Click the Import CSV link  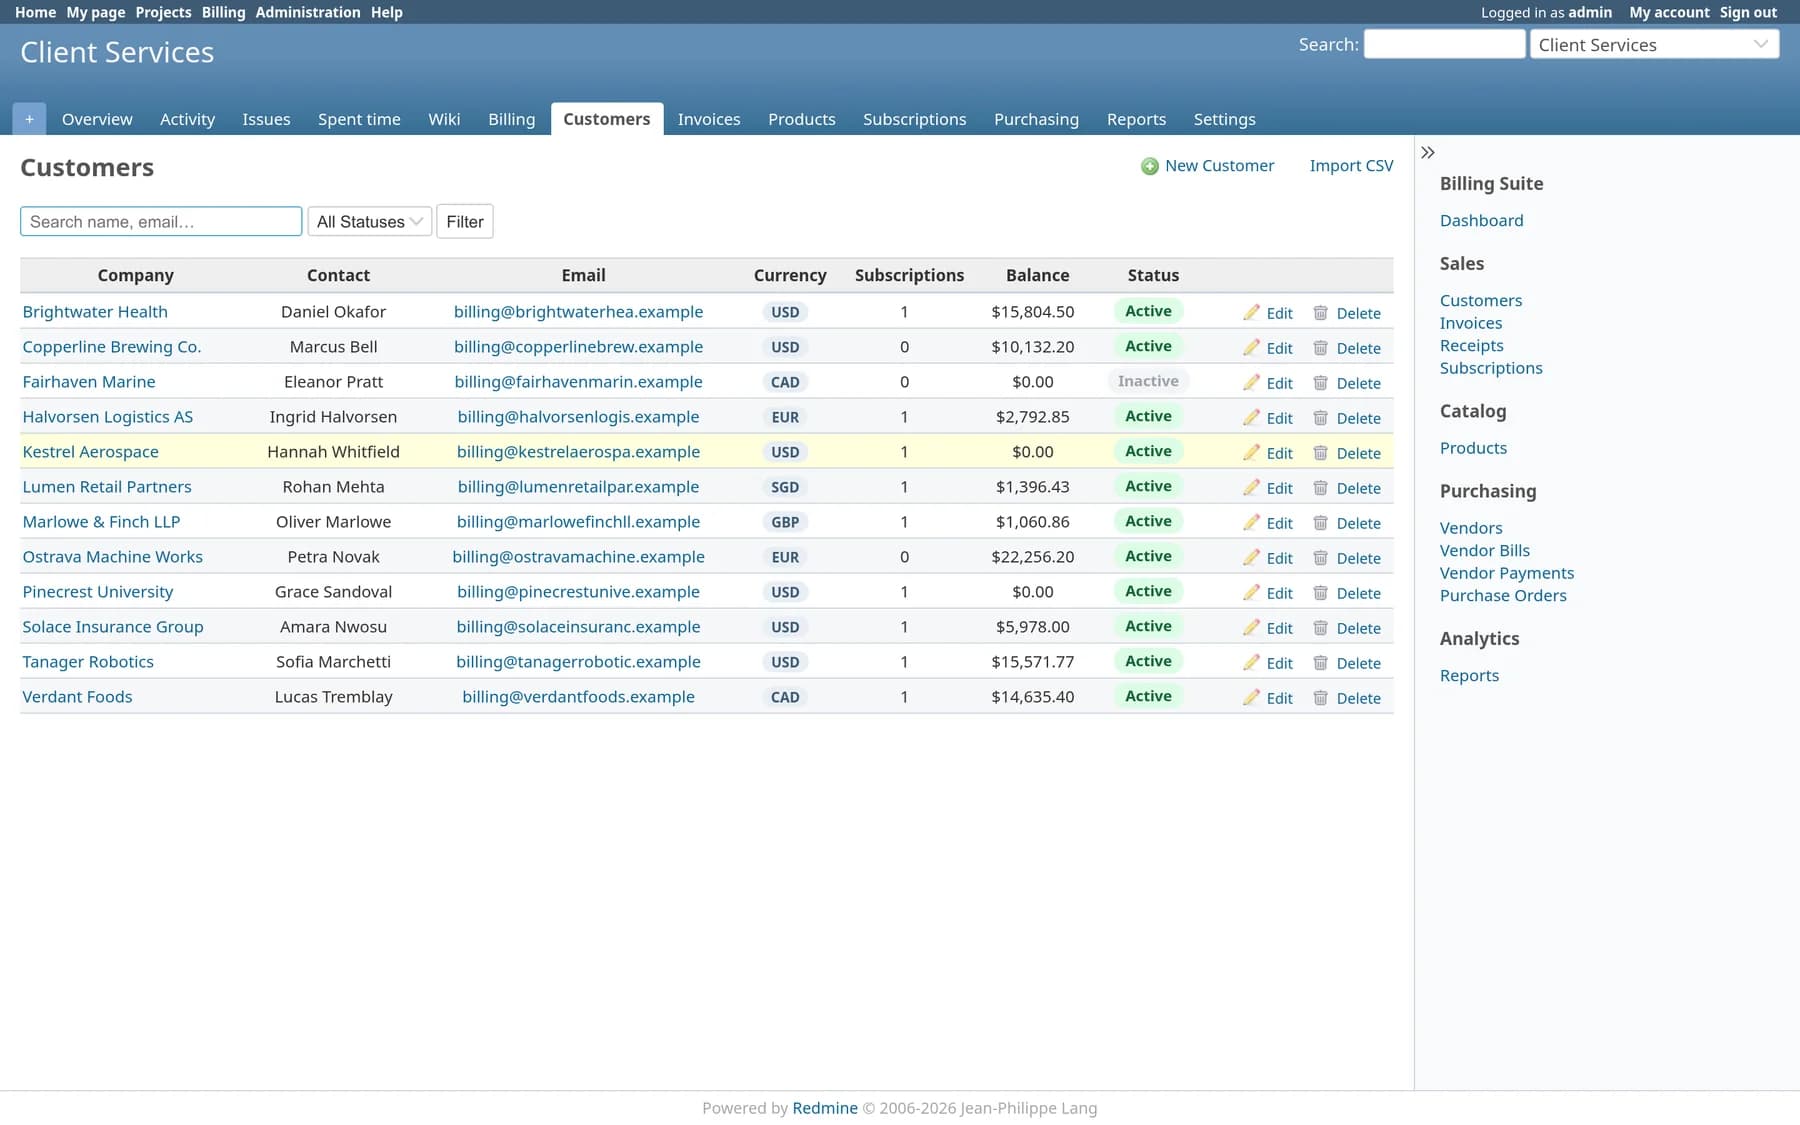(1351, 166)
